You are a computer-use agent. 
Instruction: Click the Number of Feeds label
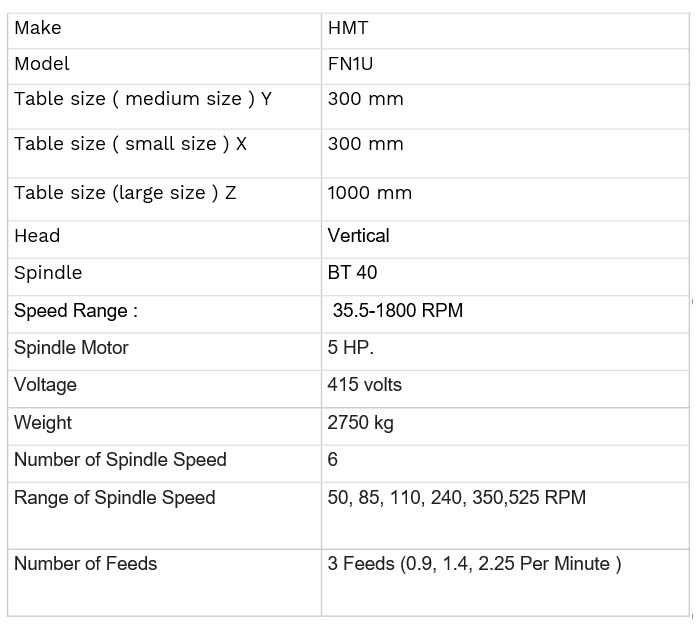[86, 563]
